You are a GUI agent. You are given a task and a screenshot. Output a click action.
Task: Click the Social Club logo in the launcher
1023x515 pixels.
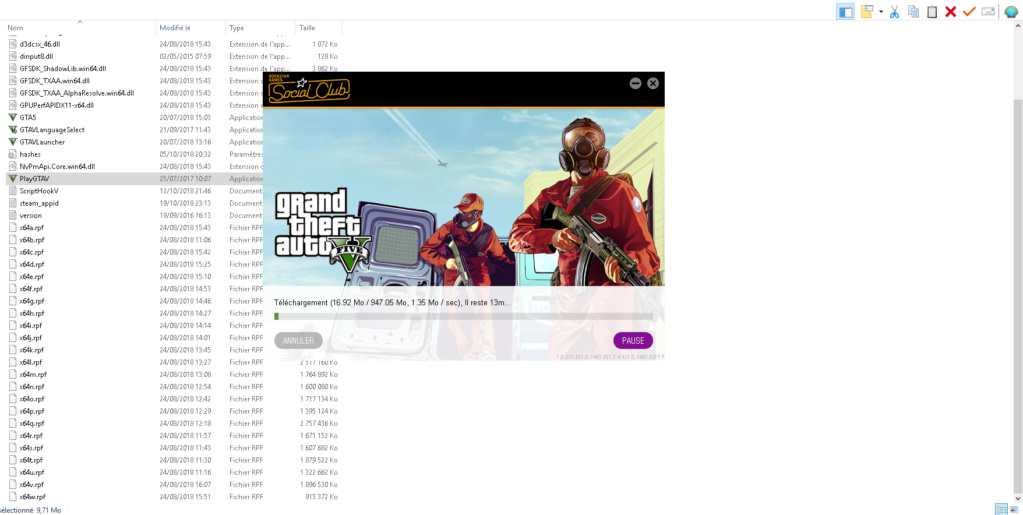309,90
